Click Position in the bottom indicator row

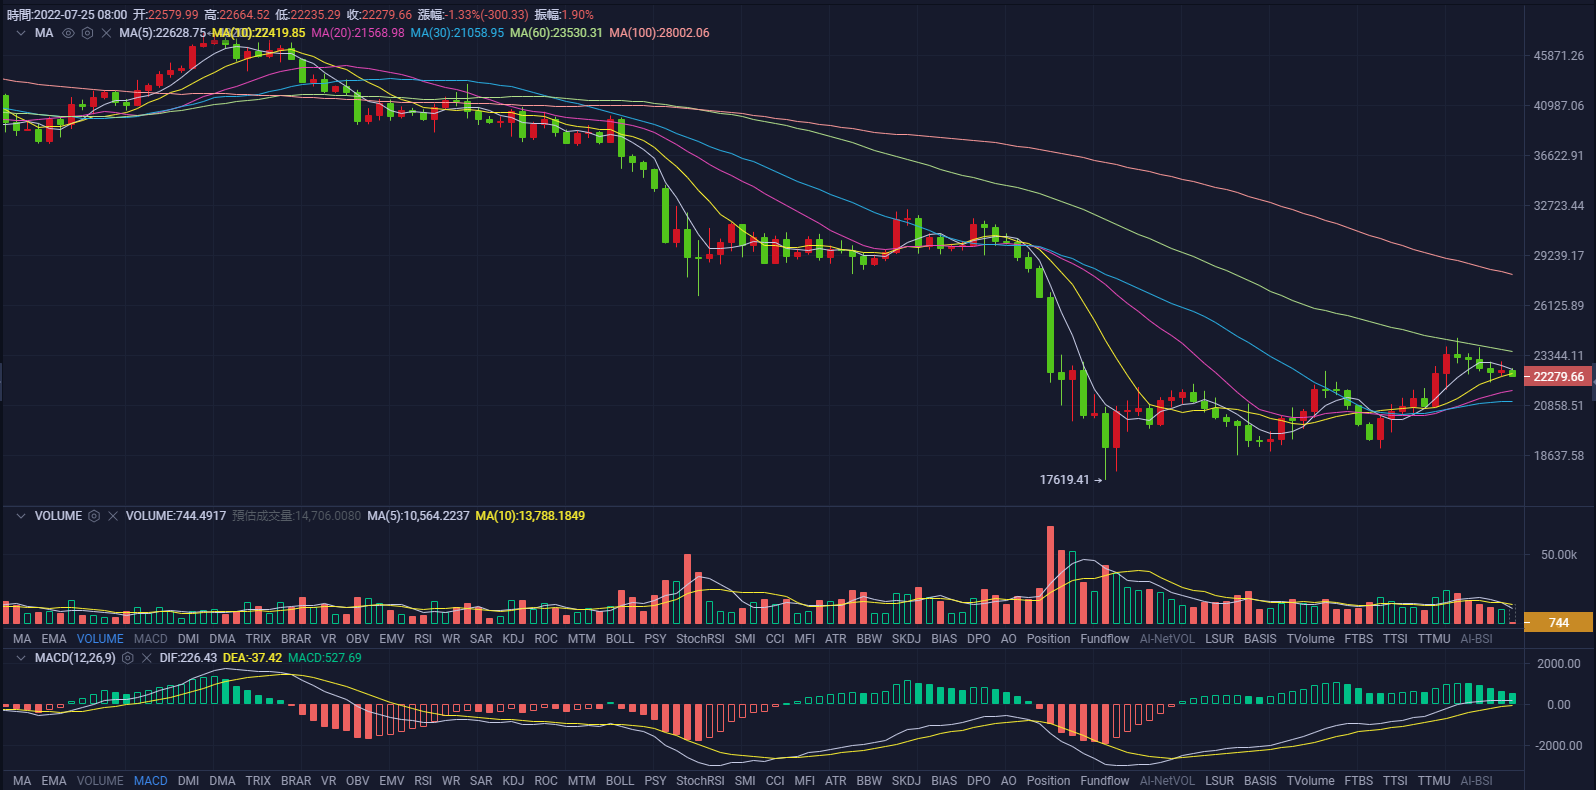pyautogui.click(x=1048, y=781)
